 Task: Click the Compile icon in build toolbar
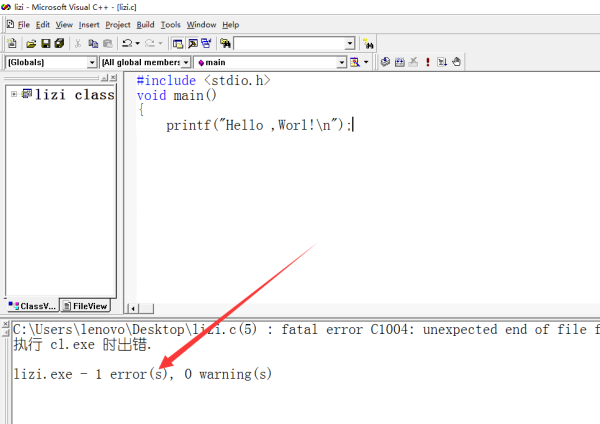[385, 62]
